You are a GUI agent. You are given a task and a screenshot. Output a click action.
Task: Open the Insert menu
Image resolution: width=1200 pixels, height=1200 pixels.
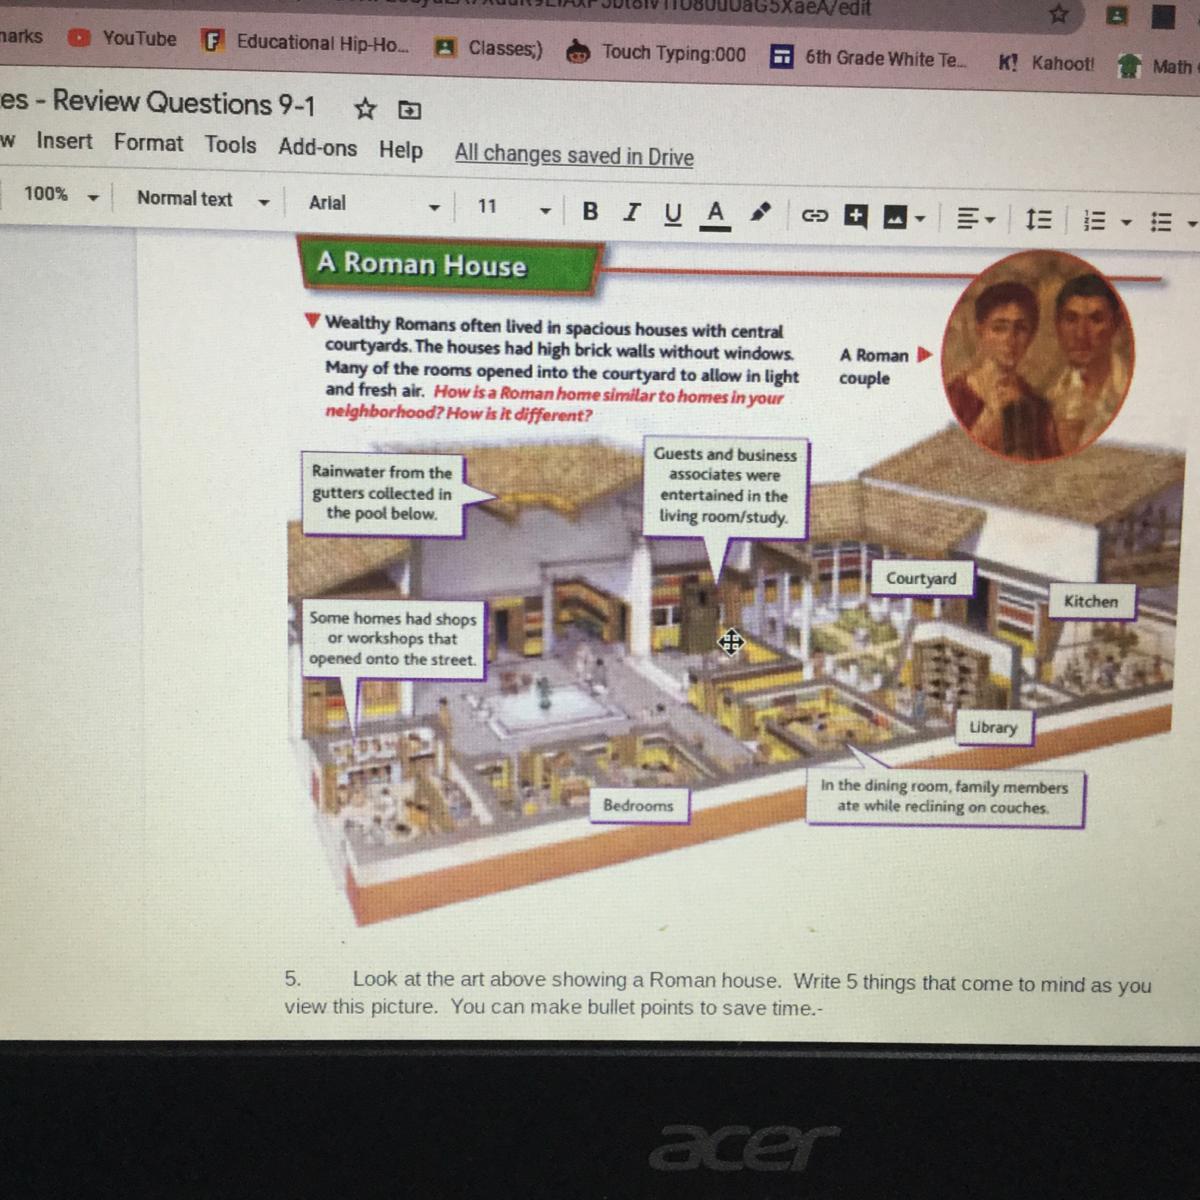[64, 142]
